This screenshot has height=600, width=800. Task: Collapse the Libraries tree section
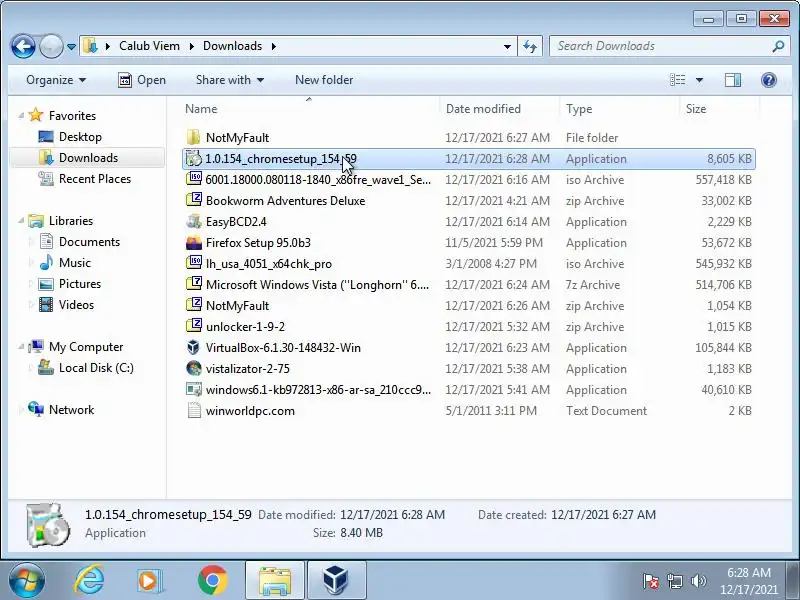21,220
